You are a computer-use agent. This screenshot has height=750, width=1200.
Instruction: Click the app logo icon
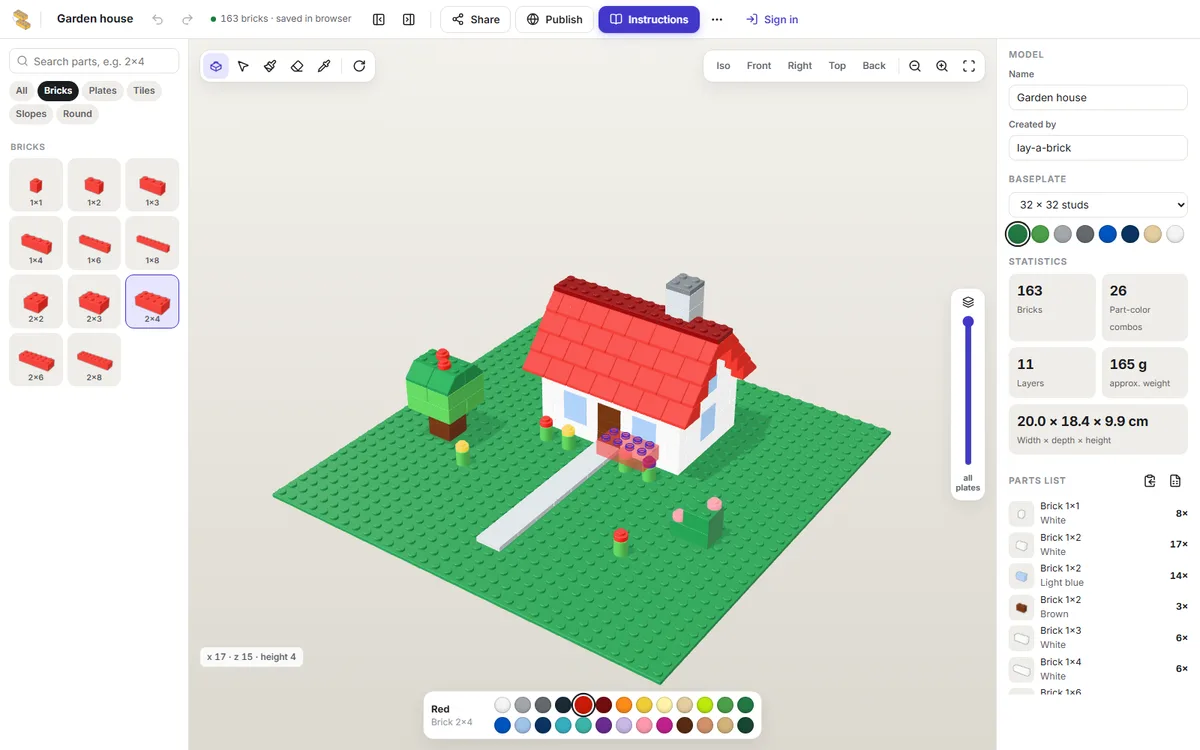point(21,19)
